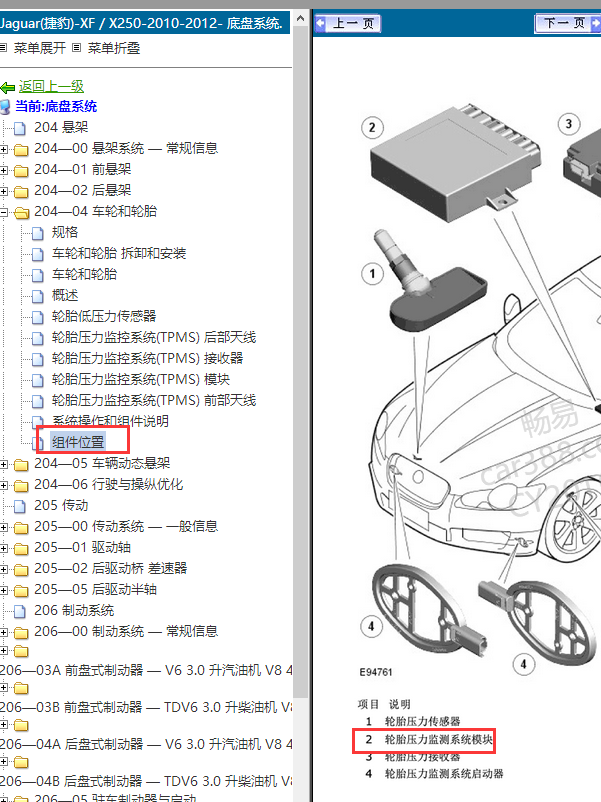The image size is (601, 802).
Task: Click the Jaguar XF 底盘系统 title bar
Action: click(x=144, y=24)
